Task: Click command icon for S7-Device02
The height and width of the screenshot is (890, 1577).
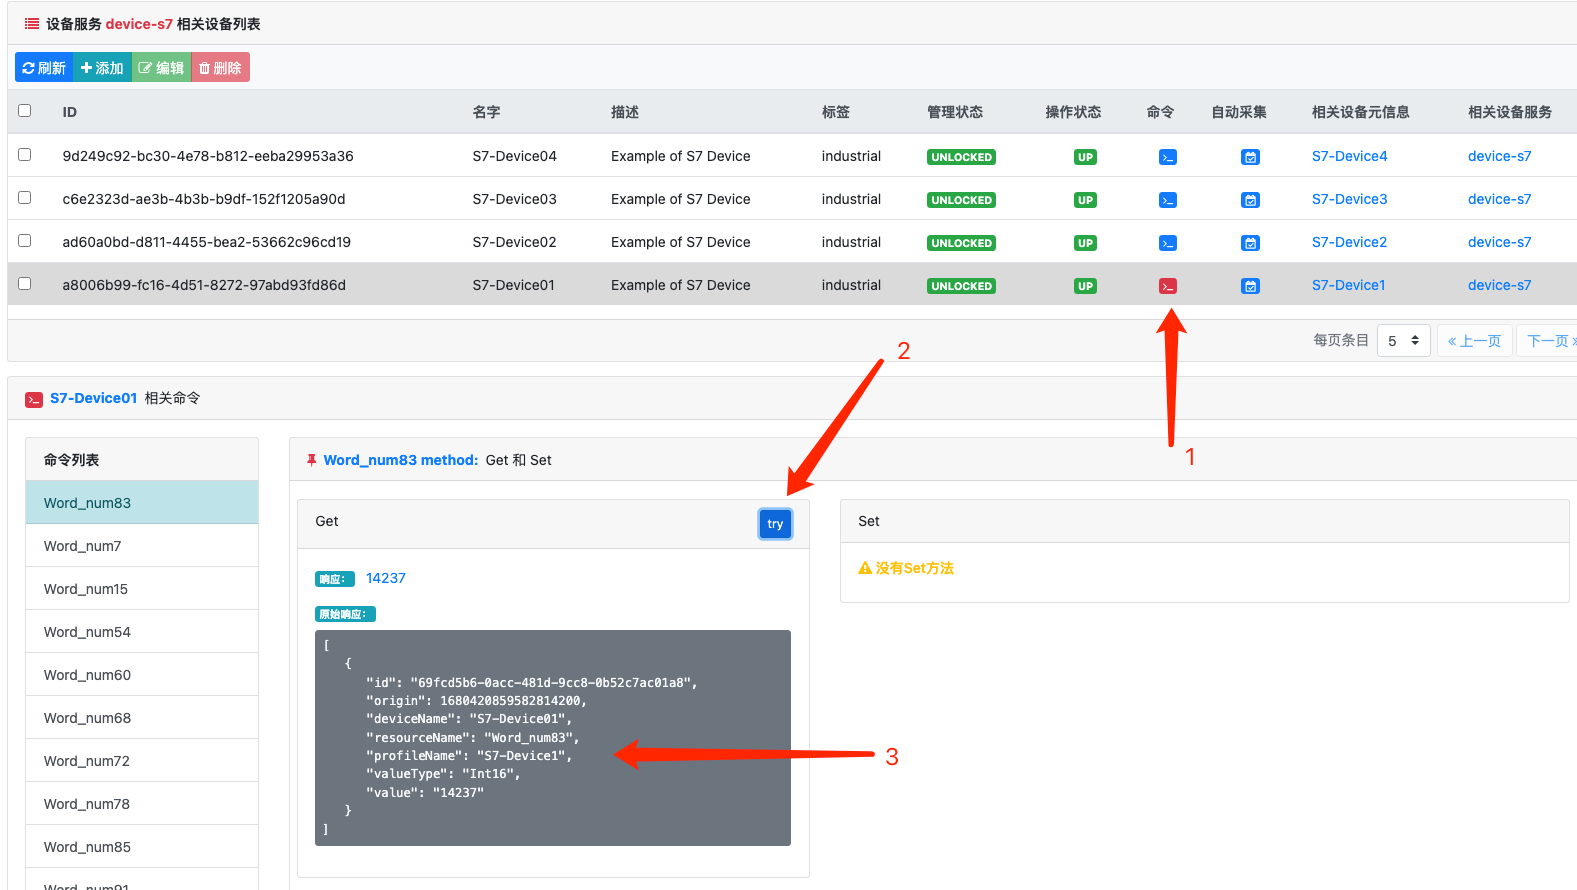Action: point(1167,243)
